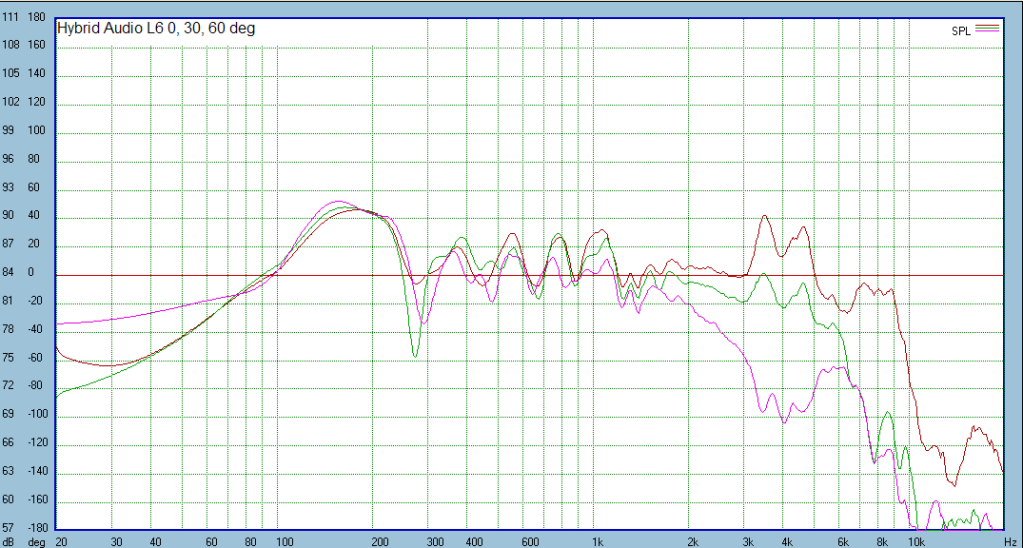Viewport: 1023px width, 548px height.
Task: Click the 300 Hz frequency label
Action: tap(436, 542)
